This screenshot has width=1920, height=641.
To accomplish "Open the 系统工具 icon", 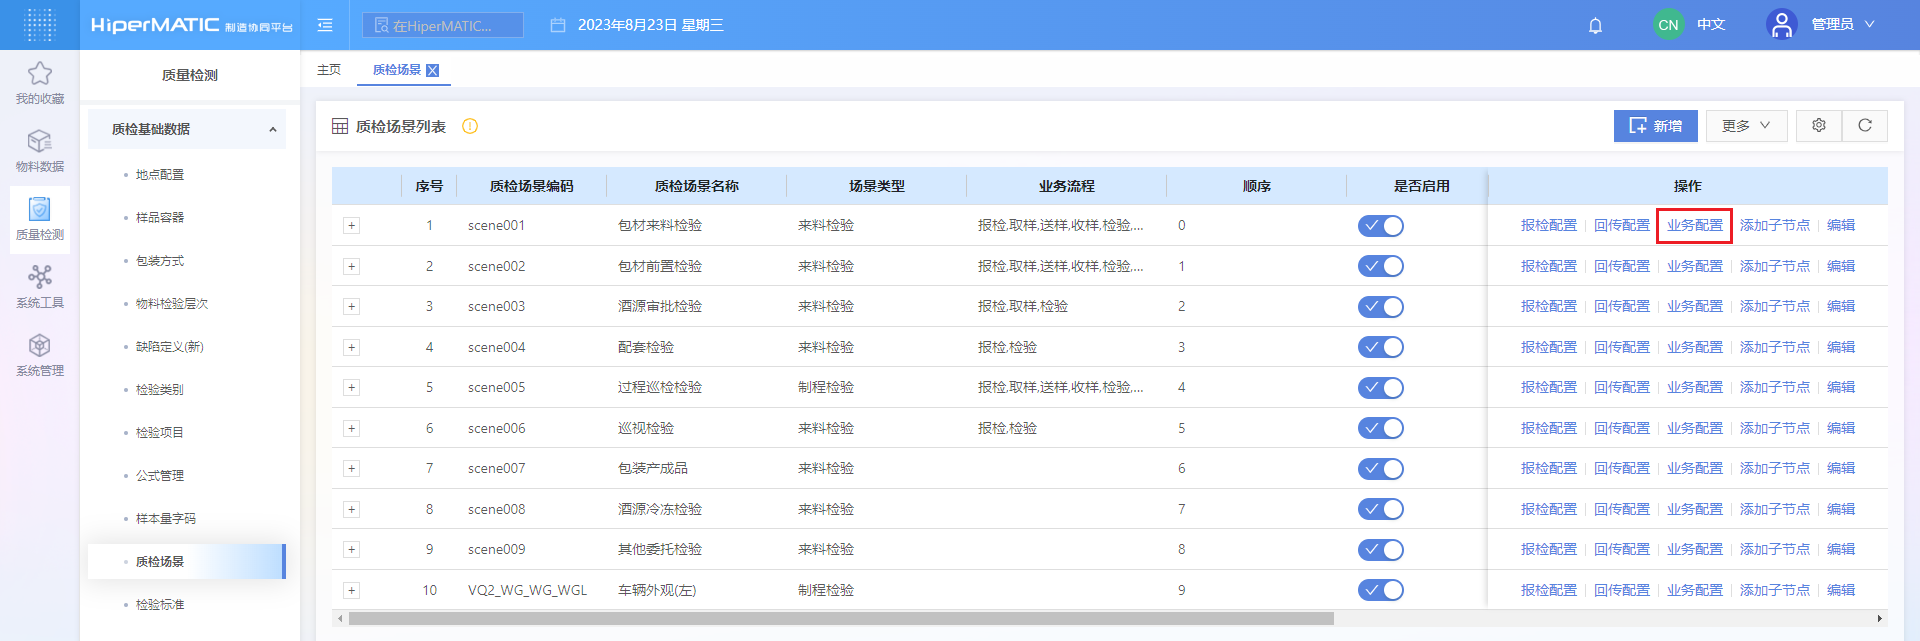I will tap(40, 277).
